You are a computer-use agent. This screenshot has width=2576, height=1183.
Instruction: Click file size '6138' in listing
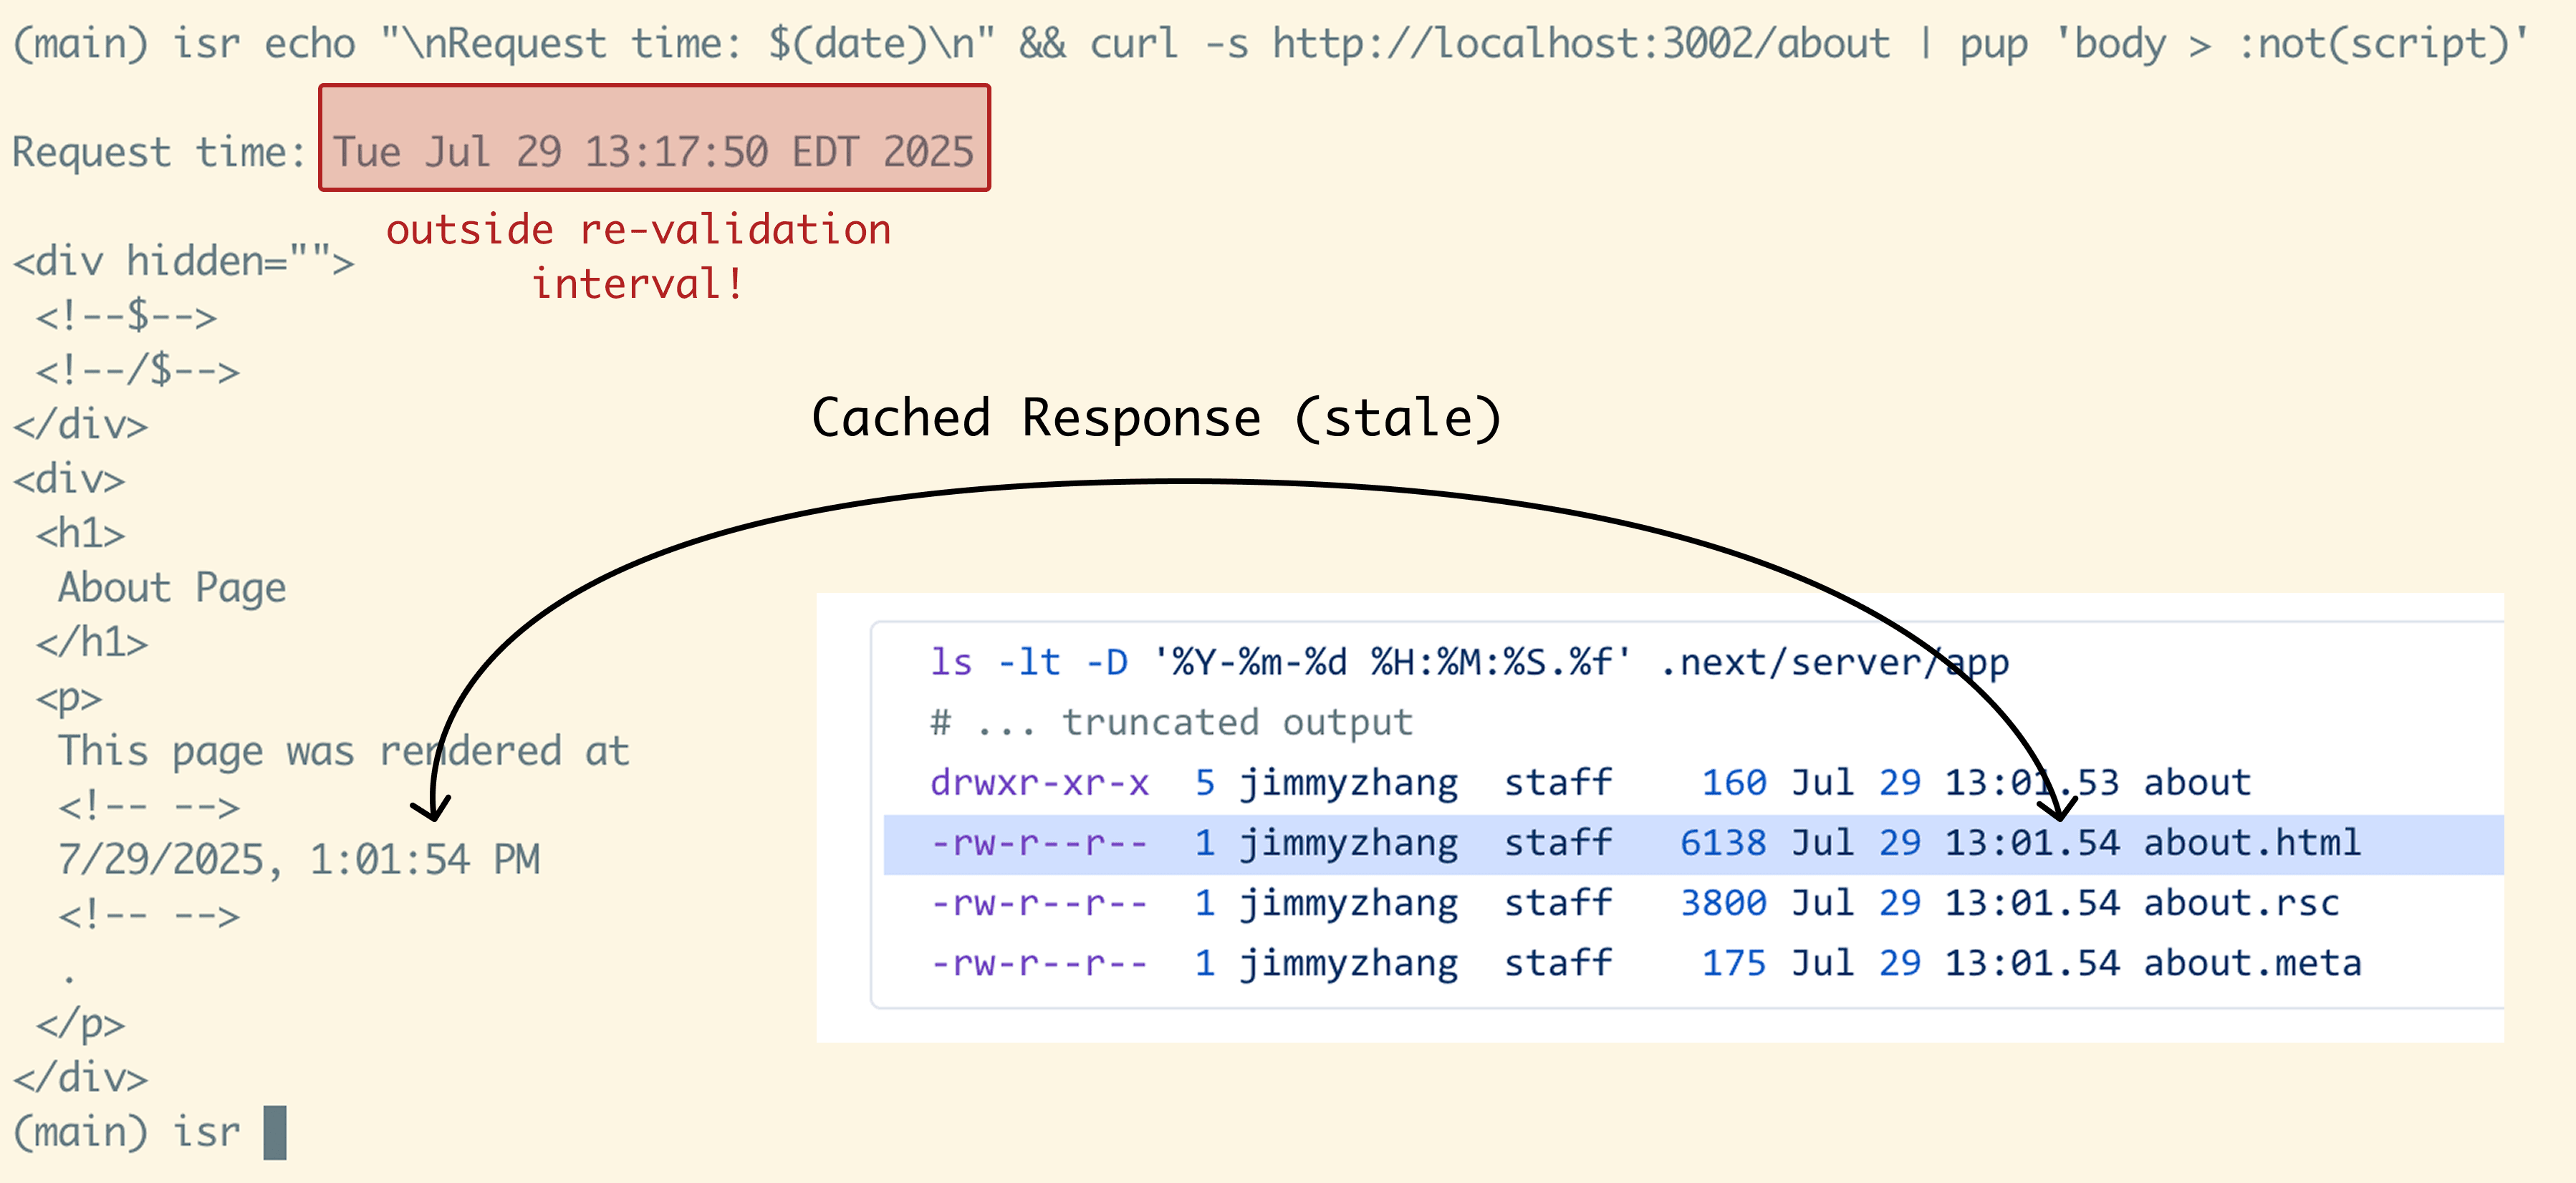[x=1723, y=843]
